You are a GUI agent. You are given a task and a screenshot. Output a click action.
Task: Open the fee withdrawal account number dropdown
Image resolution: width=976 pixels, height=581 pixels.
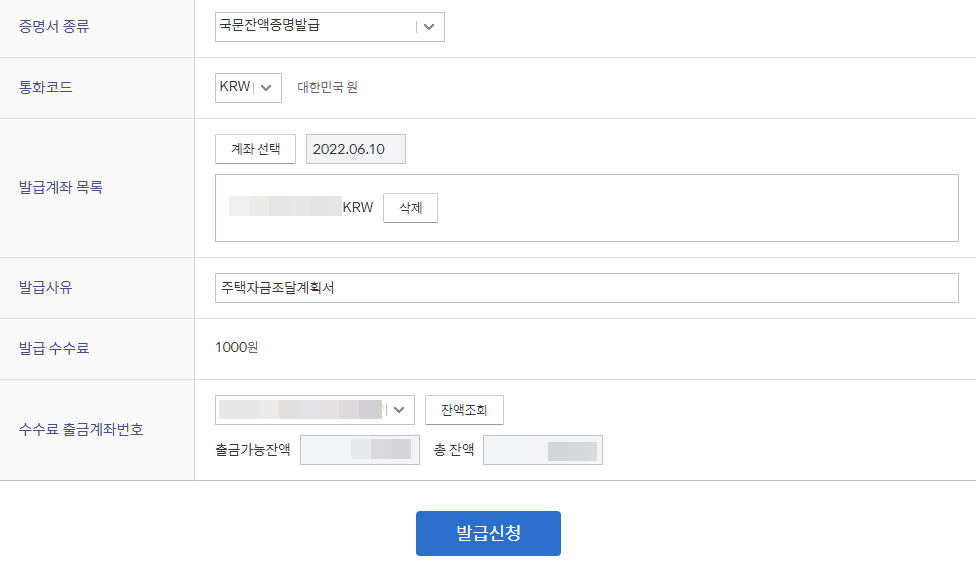click(314, 410)
